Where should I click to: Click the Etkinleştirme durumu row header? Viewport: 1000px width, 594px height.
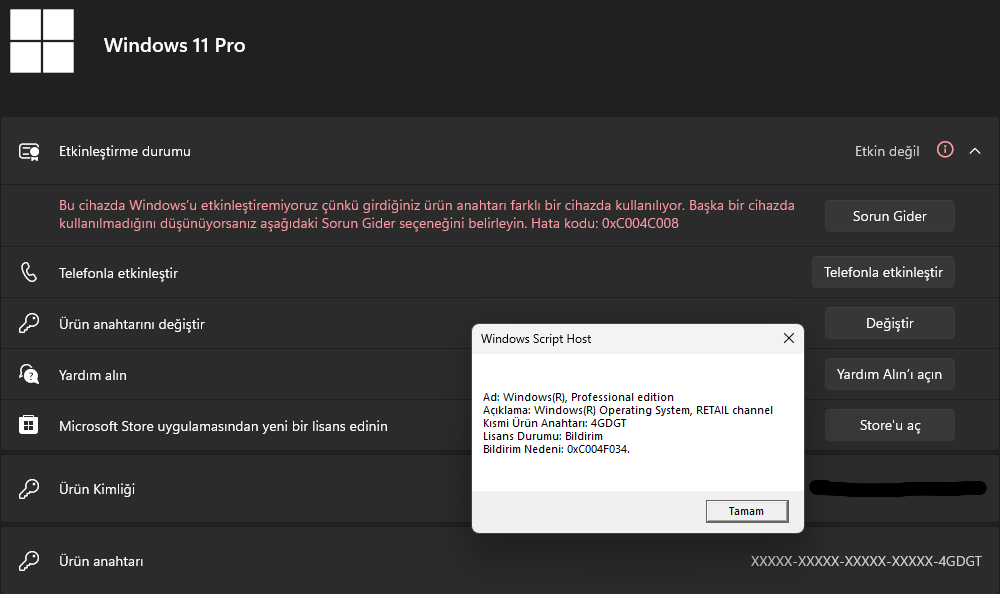pos(400,151)
